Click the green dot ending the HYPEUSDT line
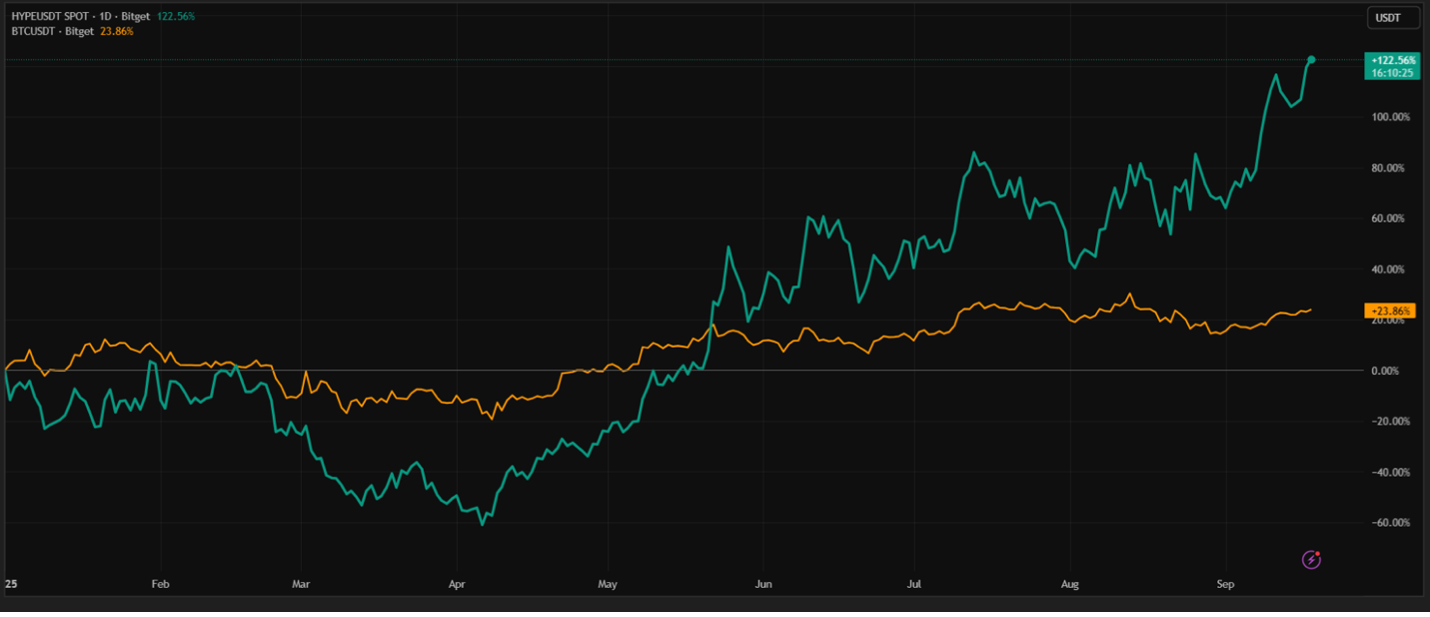This screenshot has height=617, width=1430. coord(1311,60)
